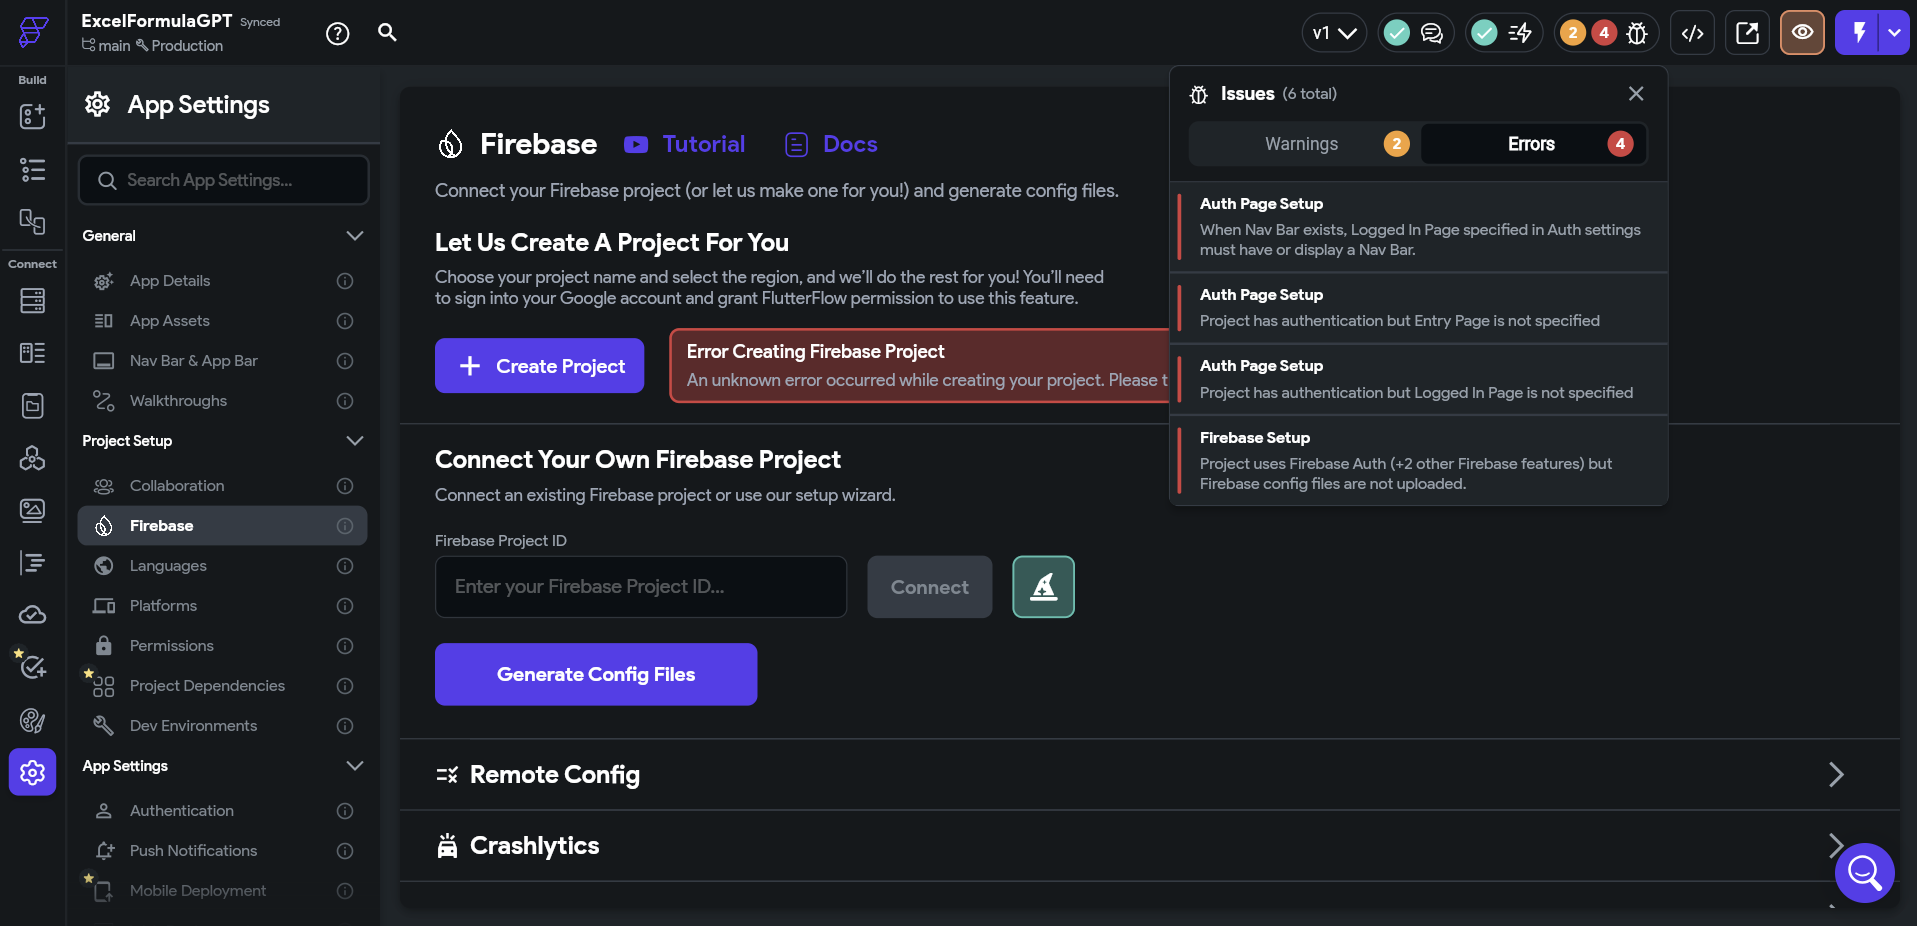This screenshot has width=1917, height=926.
Task: Collapse the General settings section
Action: point(354,236)
